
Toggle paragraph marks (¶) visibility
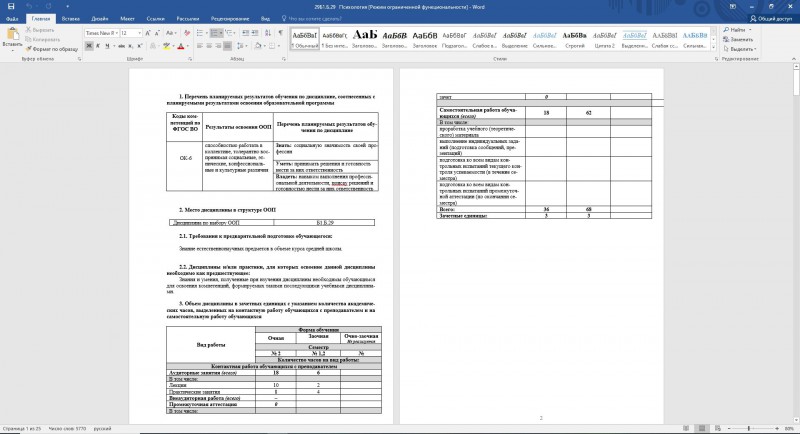(x=280, y=33)
